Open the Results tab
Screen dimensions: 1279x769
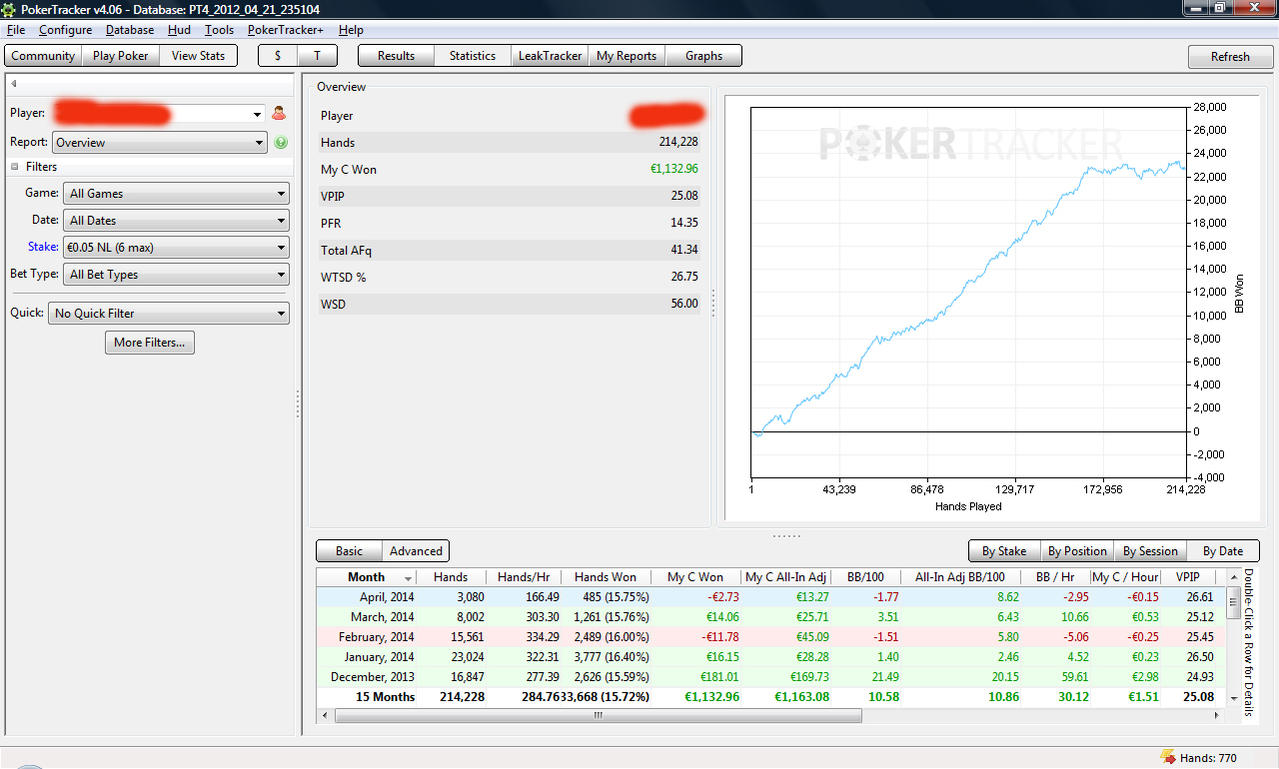(396, 56)
